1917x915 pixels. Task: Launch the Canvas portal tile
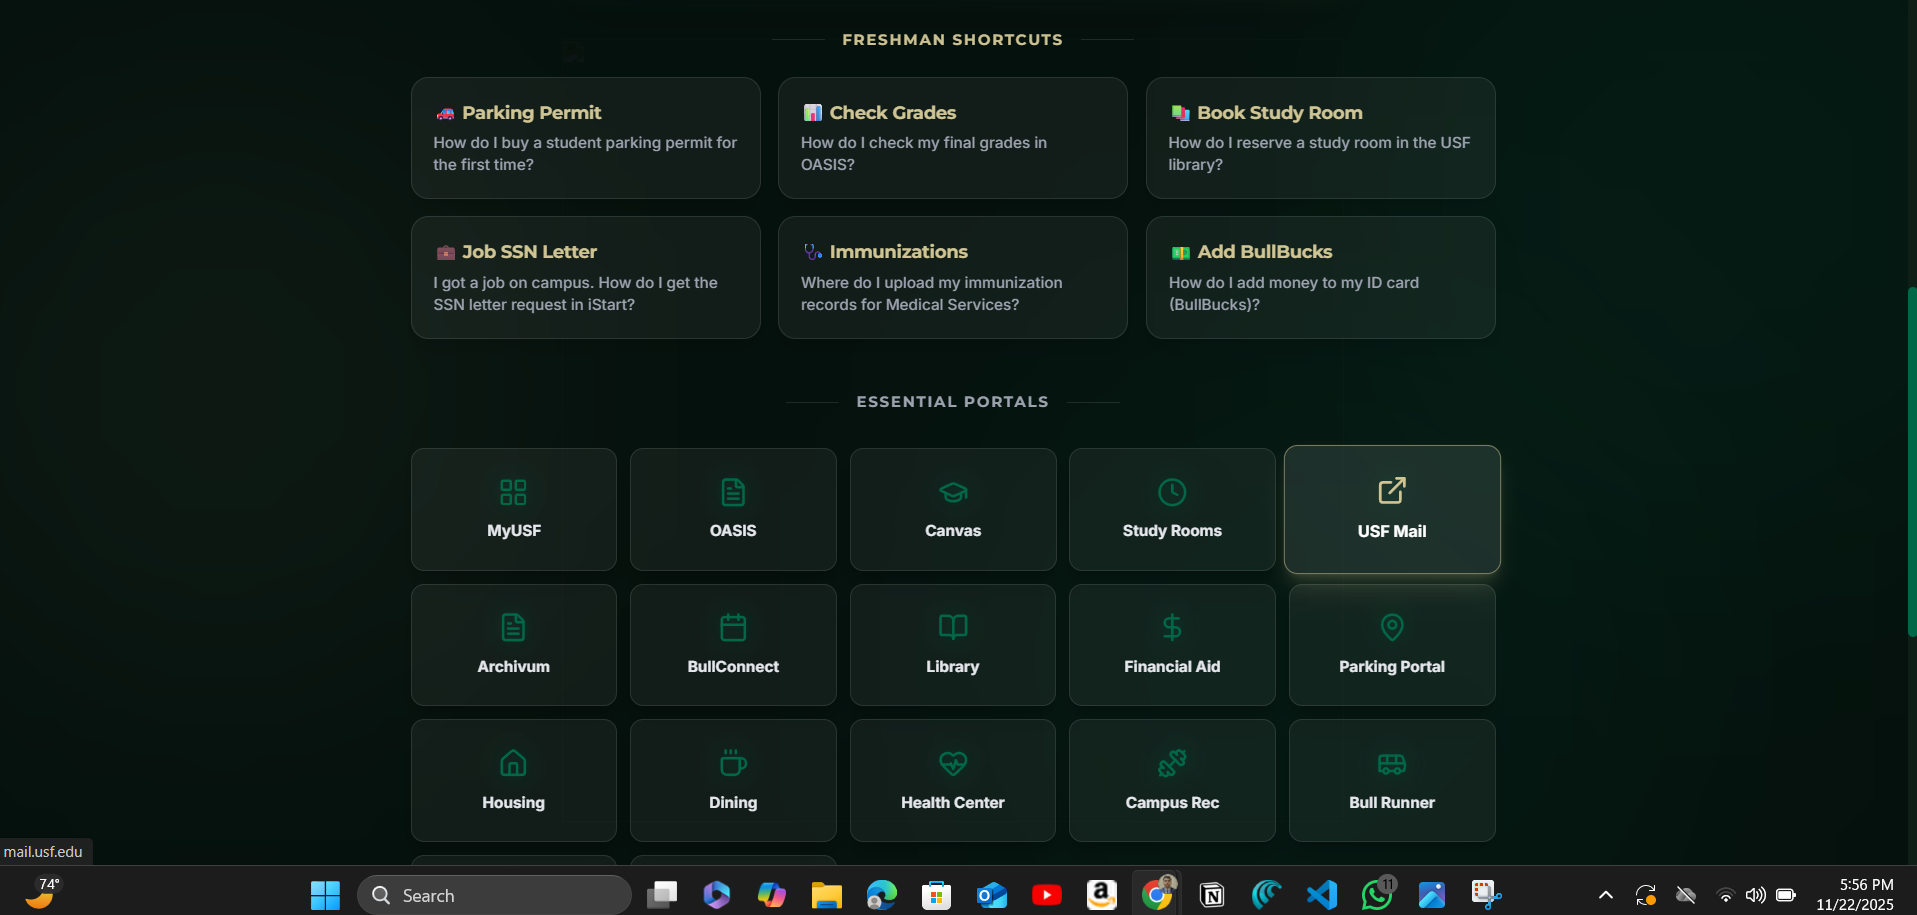pos(953,509)
